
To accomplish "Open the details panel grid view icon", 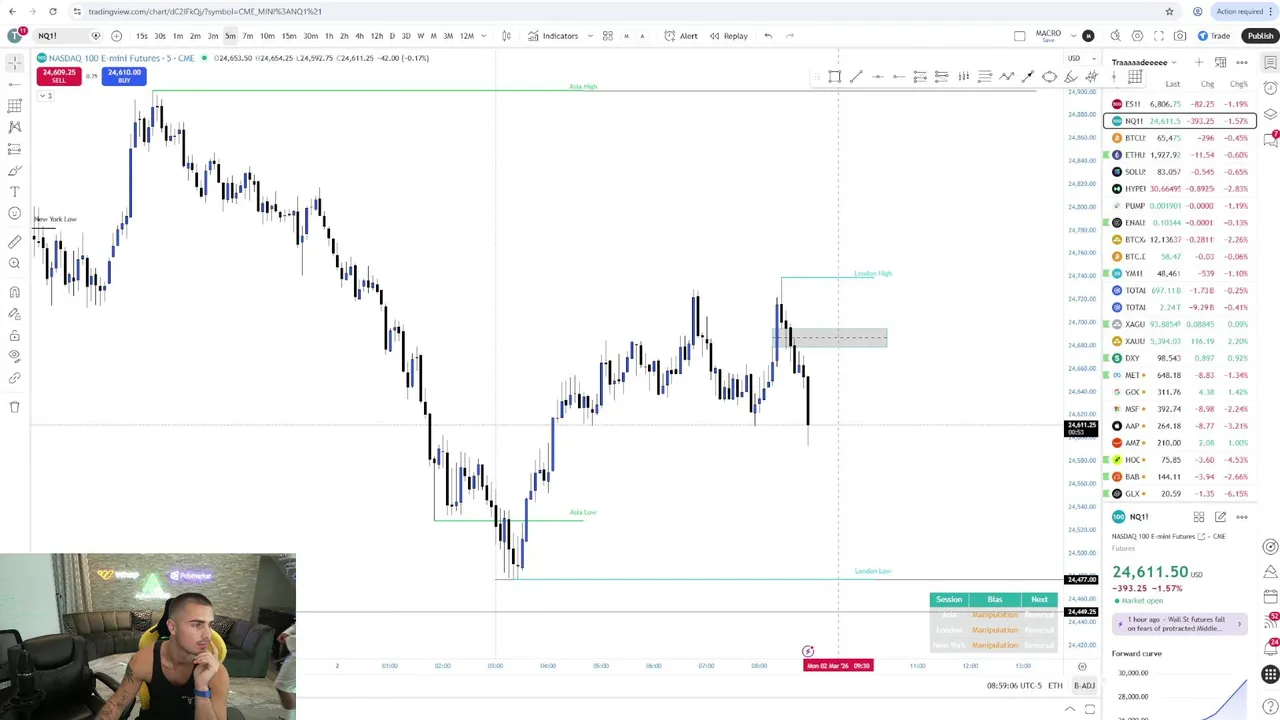I will click(x=1199, y=517).
